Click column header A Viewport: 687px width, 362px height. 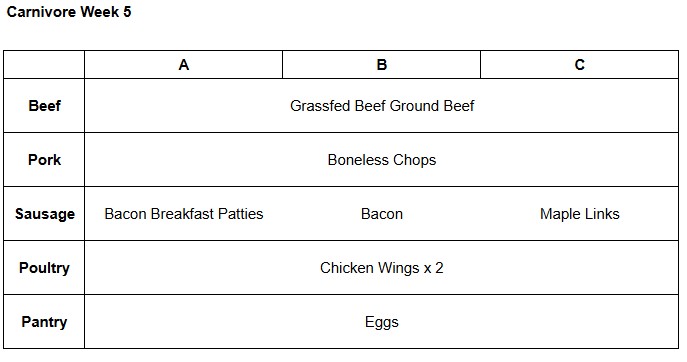tap(184, 65)
